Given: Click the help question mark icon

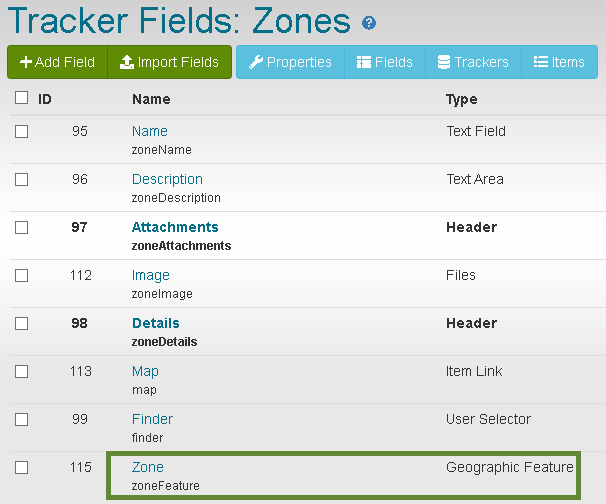Looking at the screenshot, I should pos(369,23).
